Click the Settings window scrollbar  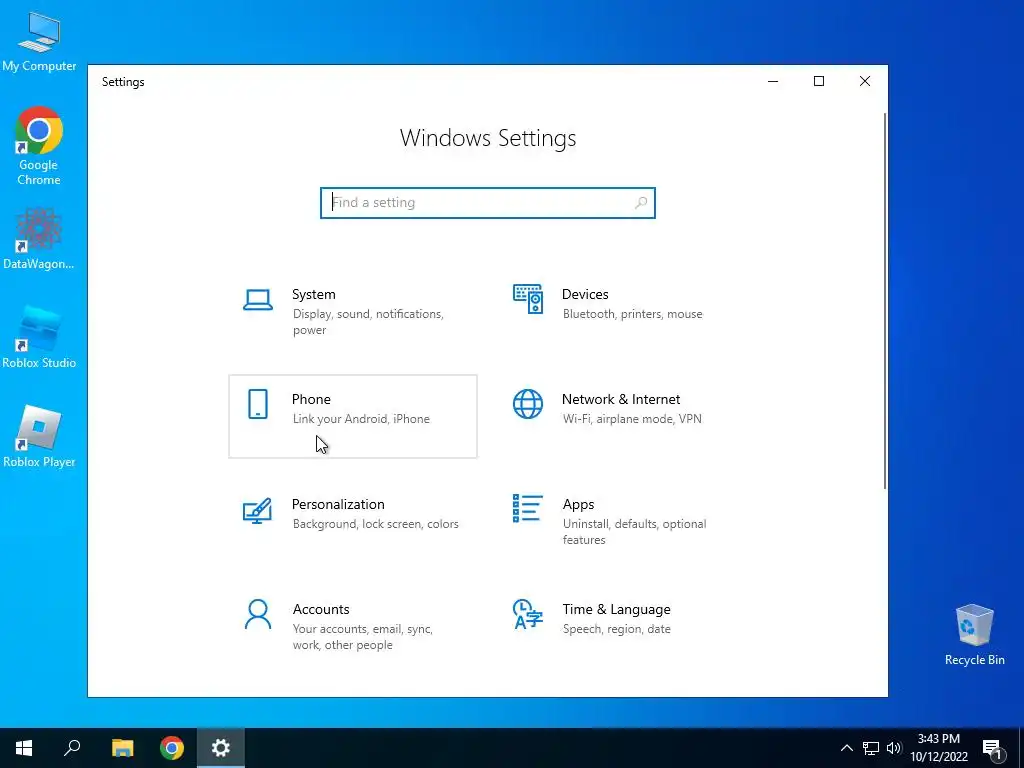tap(885, 300)
